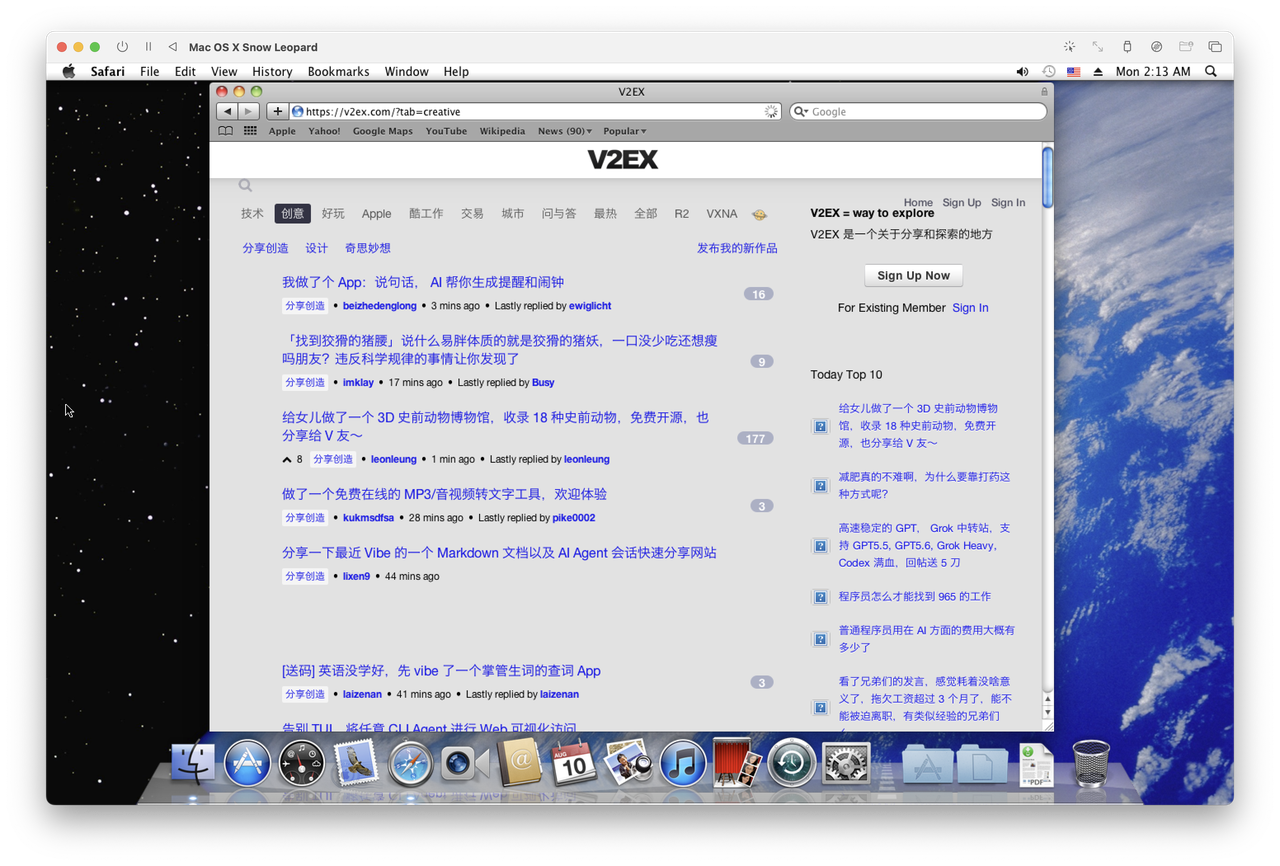
Task: Click the US flag input source icon
Action: [1074, 72]
